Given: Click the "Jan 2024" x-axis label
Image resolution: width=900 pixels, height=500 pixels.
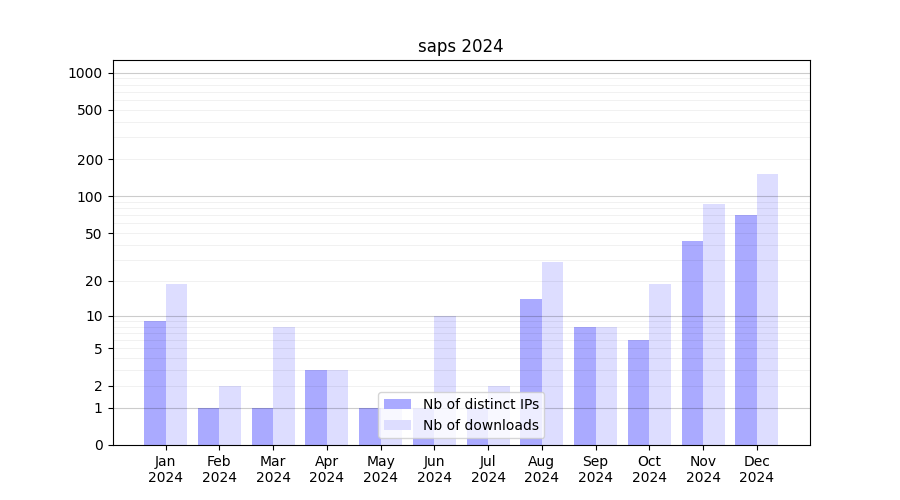Looking at the screenshot, I should (x=166, y=469).
